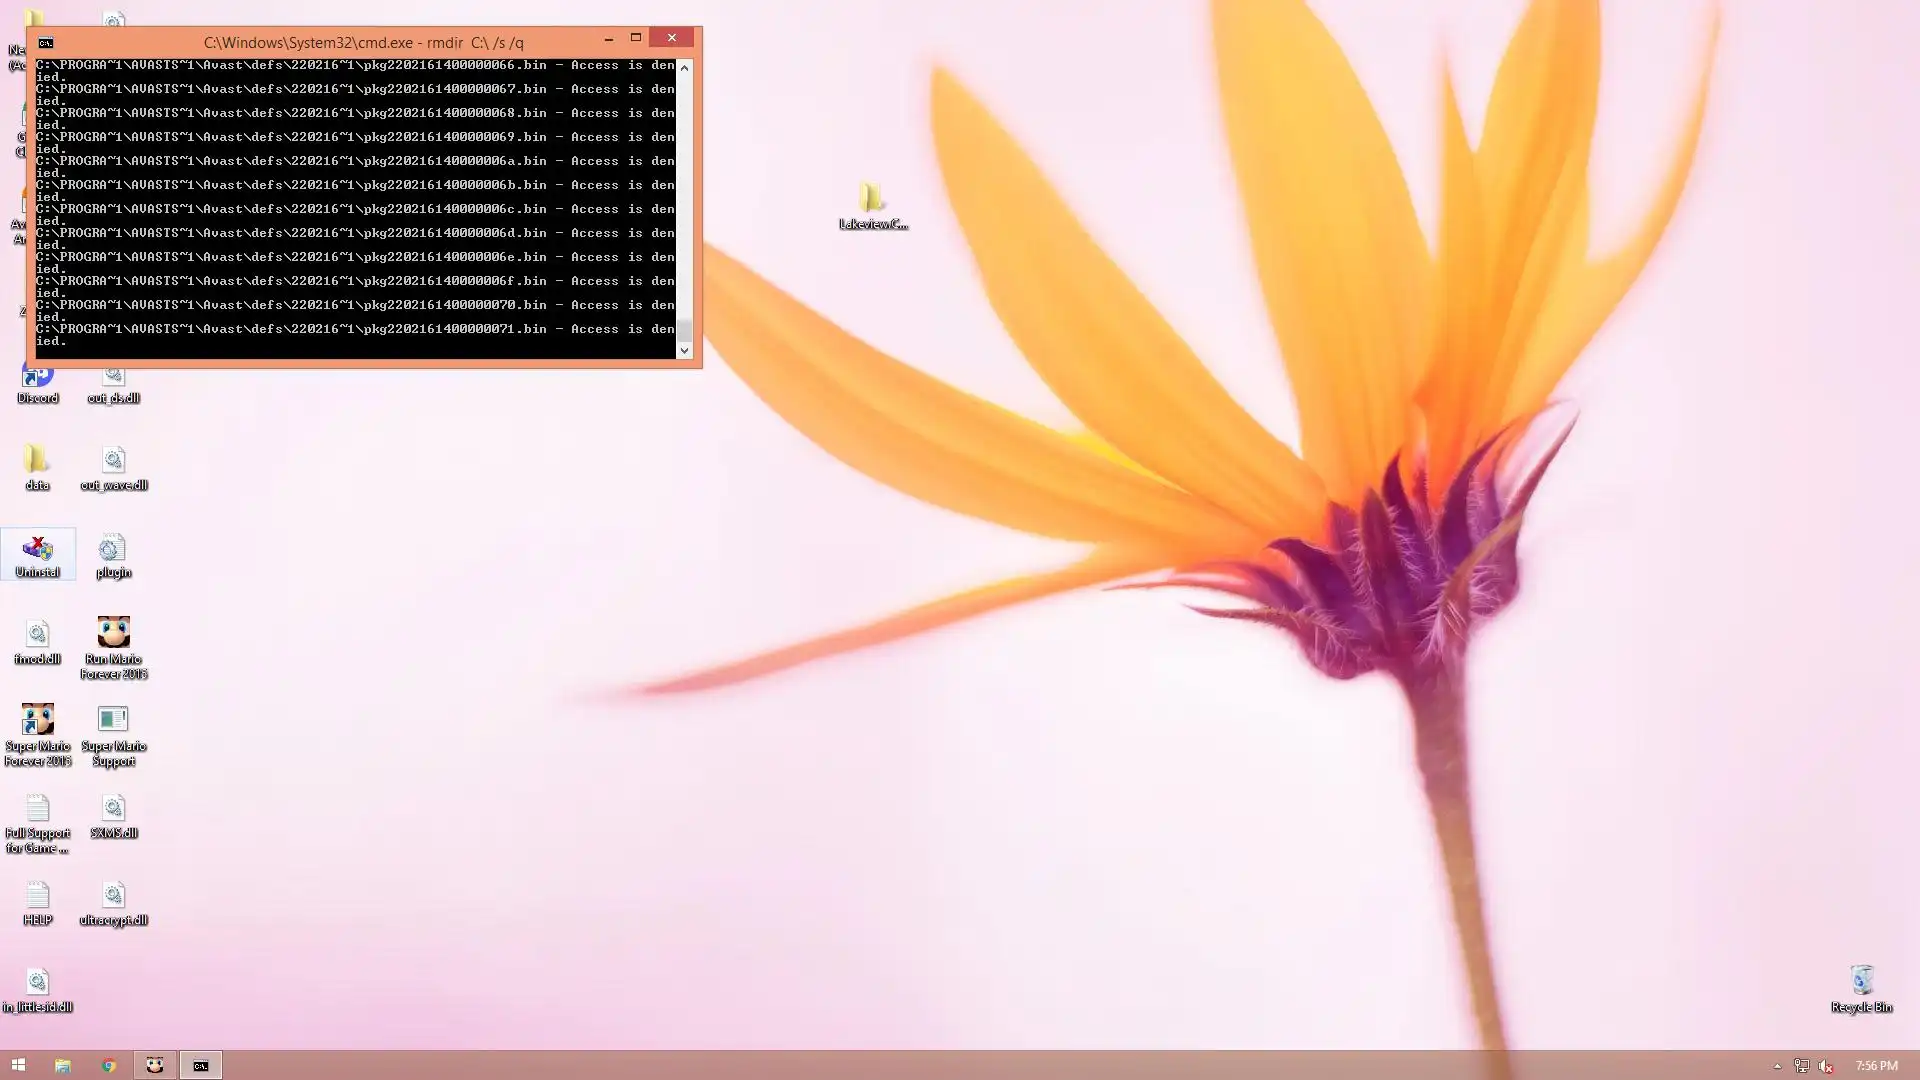The width and height of the screenshot is (1920, 1080).
Task: Open the Lakeview folder on desktop
Action: tap(872, 199)
